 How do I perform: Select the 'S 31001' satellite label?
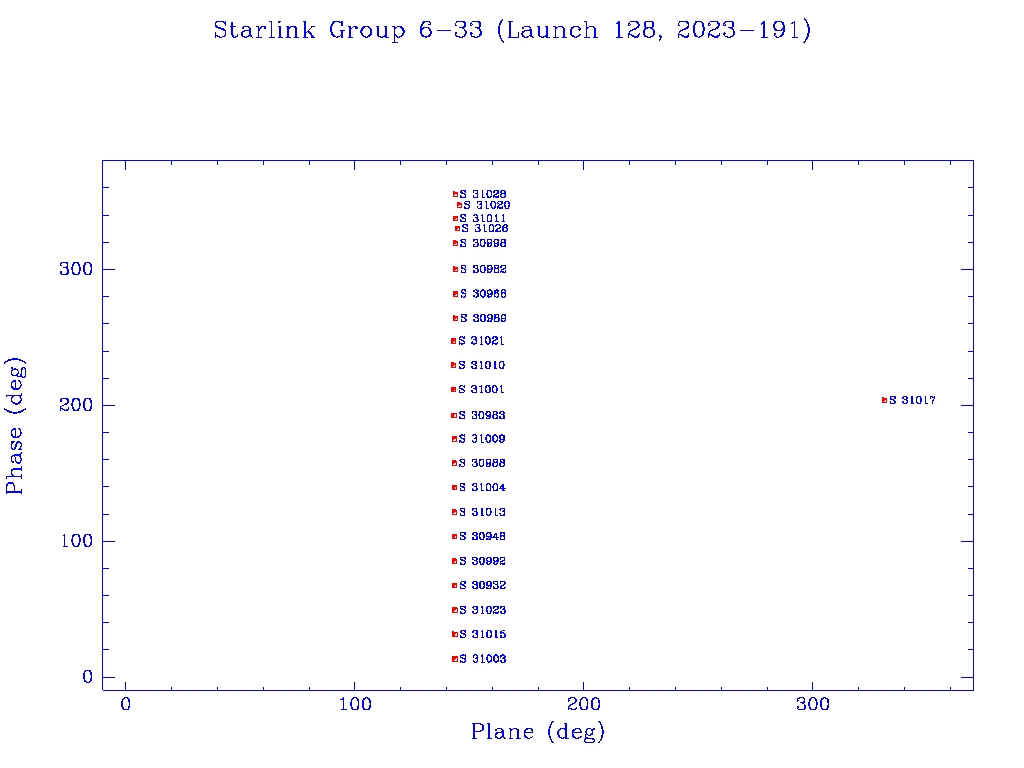[481, 389]
